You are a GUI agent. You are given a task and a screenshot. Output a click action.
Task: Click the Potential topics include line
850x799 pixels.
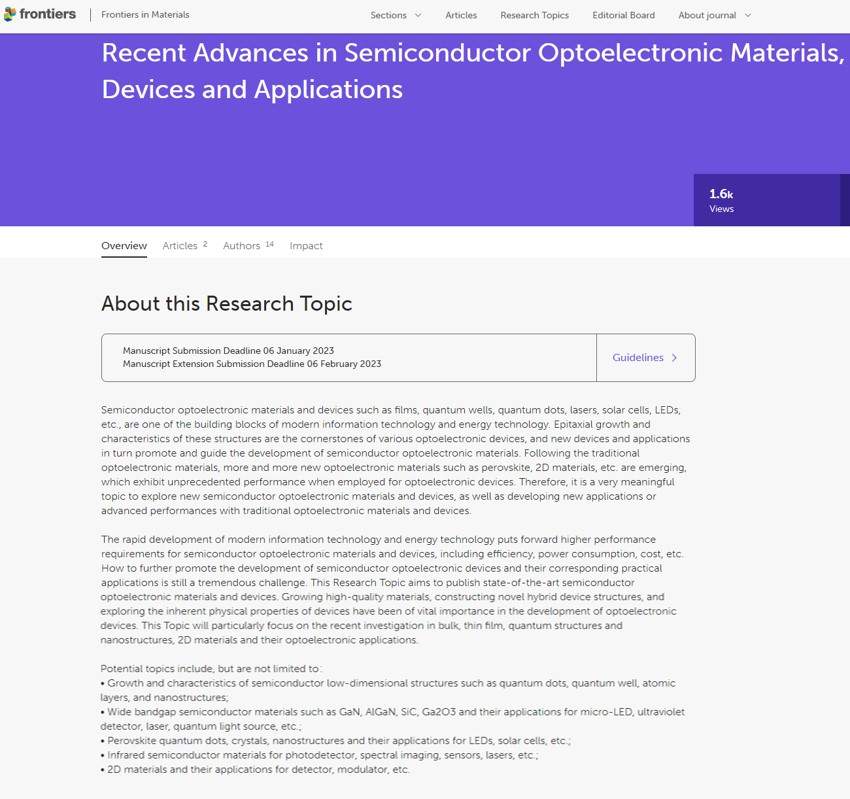pos(210,668)
